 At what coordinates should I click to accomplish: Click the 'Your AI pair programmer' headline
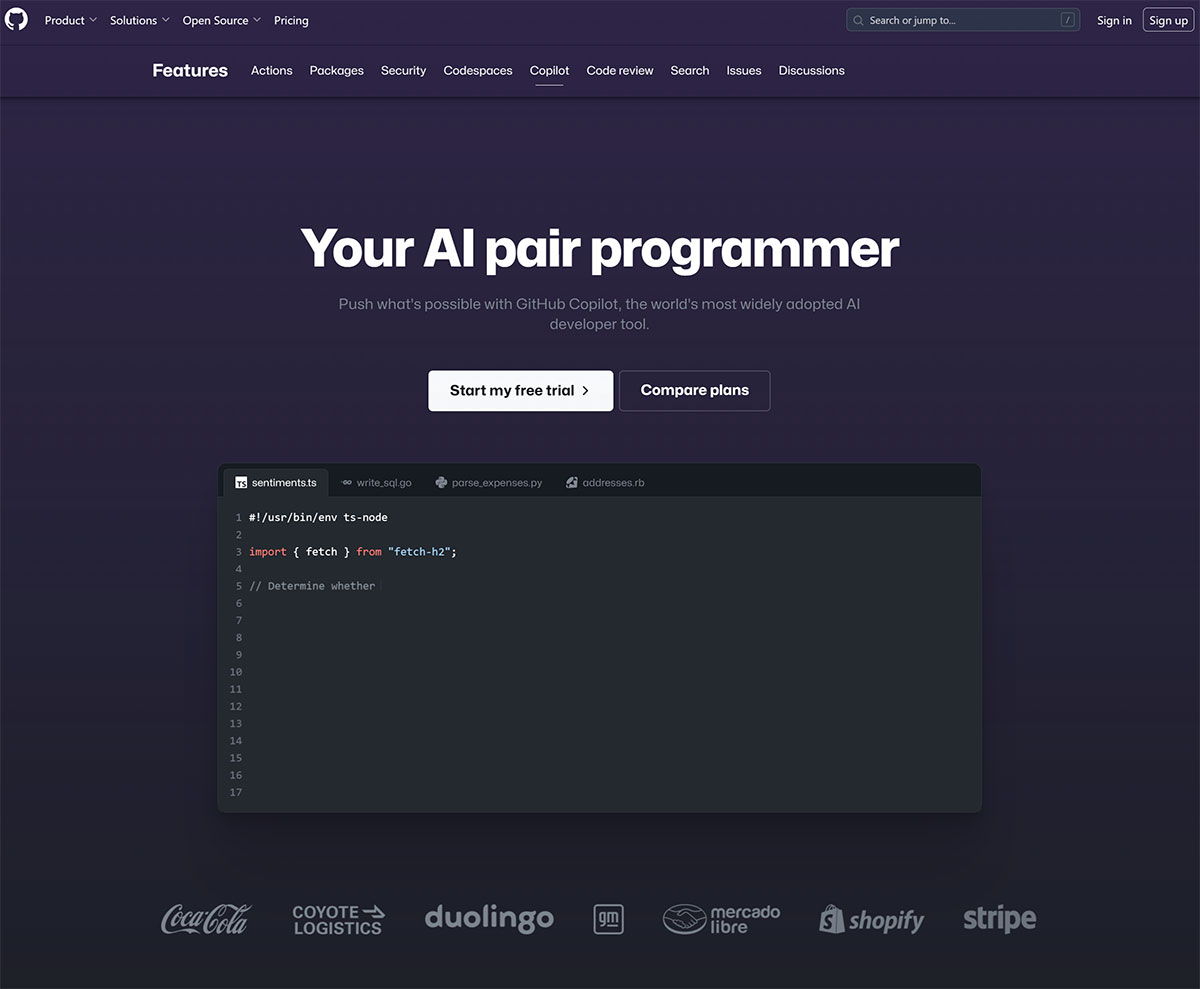600,248
